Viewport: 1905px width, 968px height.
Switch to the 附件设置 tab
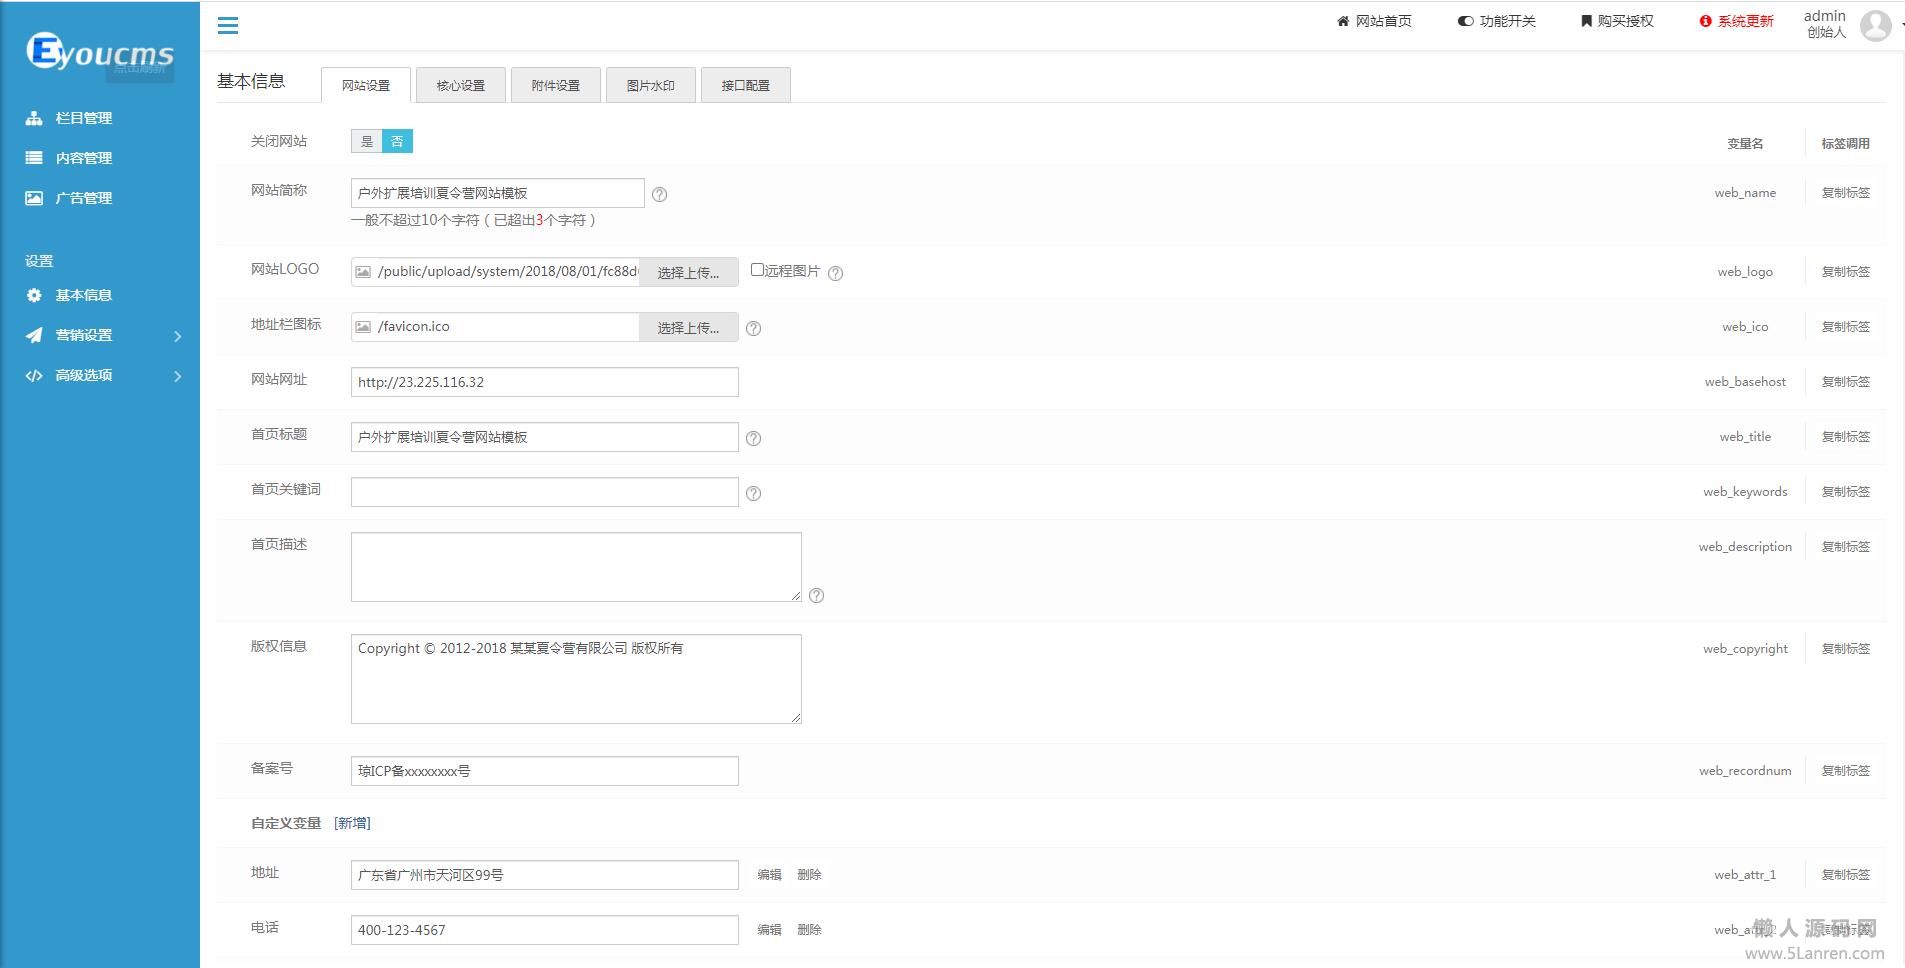click(x=556, y=85)
